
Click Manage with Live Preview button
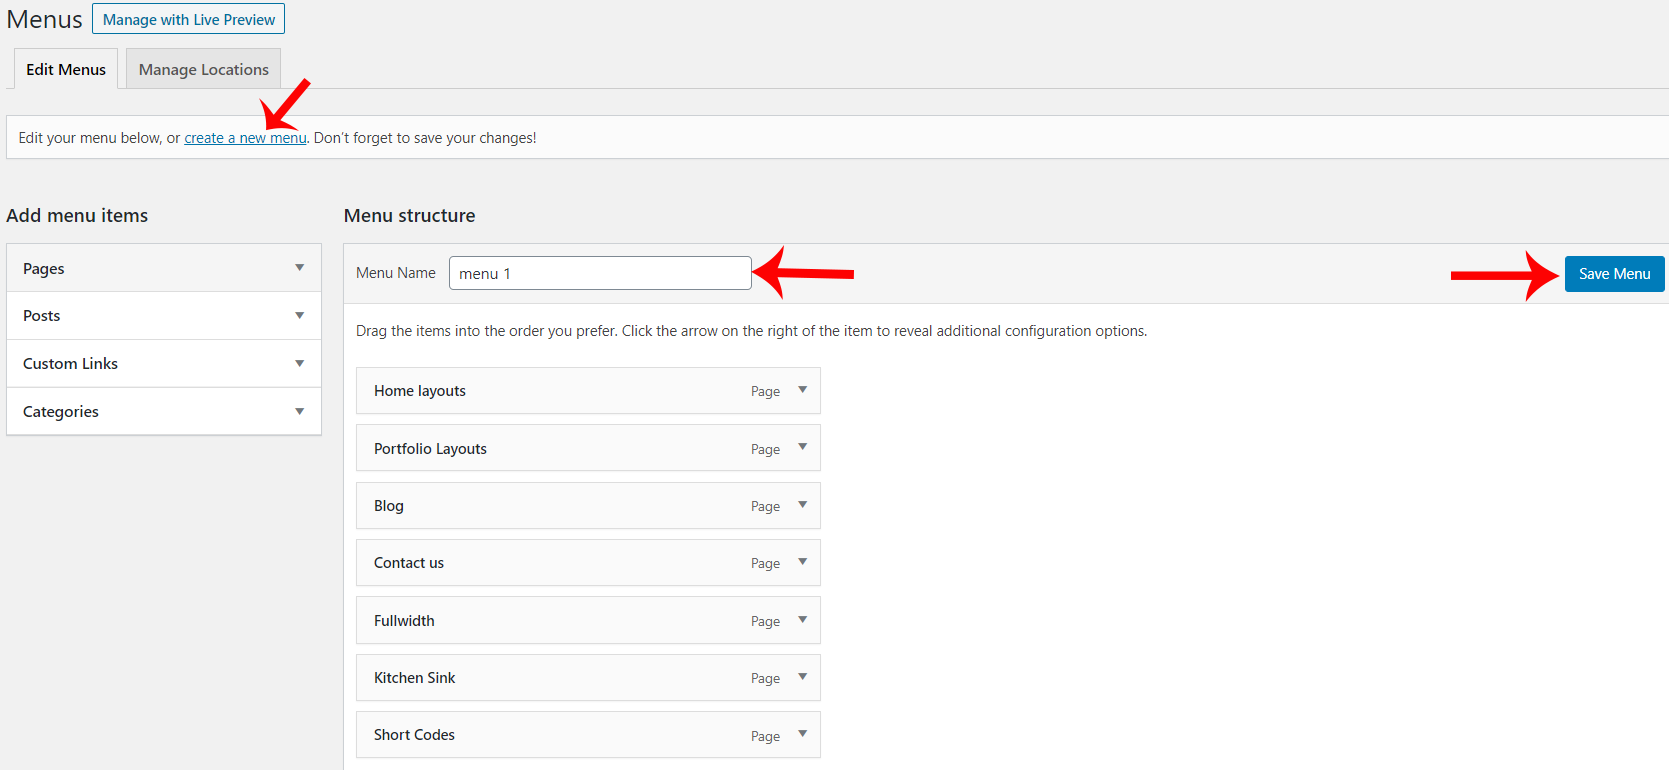click(189, 19)
